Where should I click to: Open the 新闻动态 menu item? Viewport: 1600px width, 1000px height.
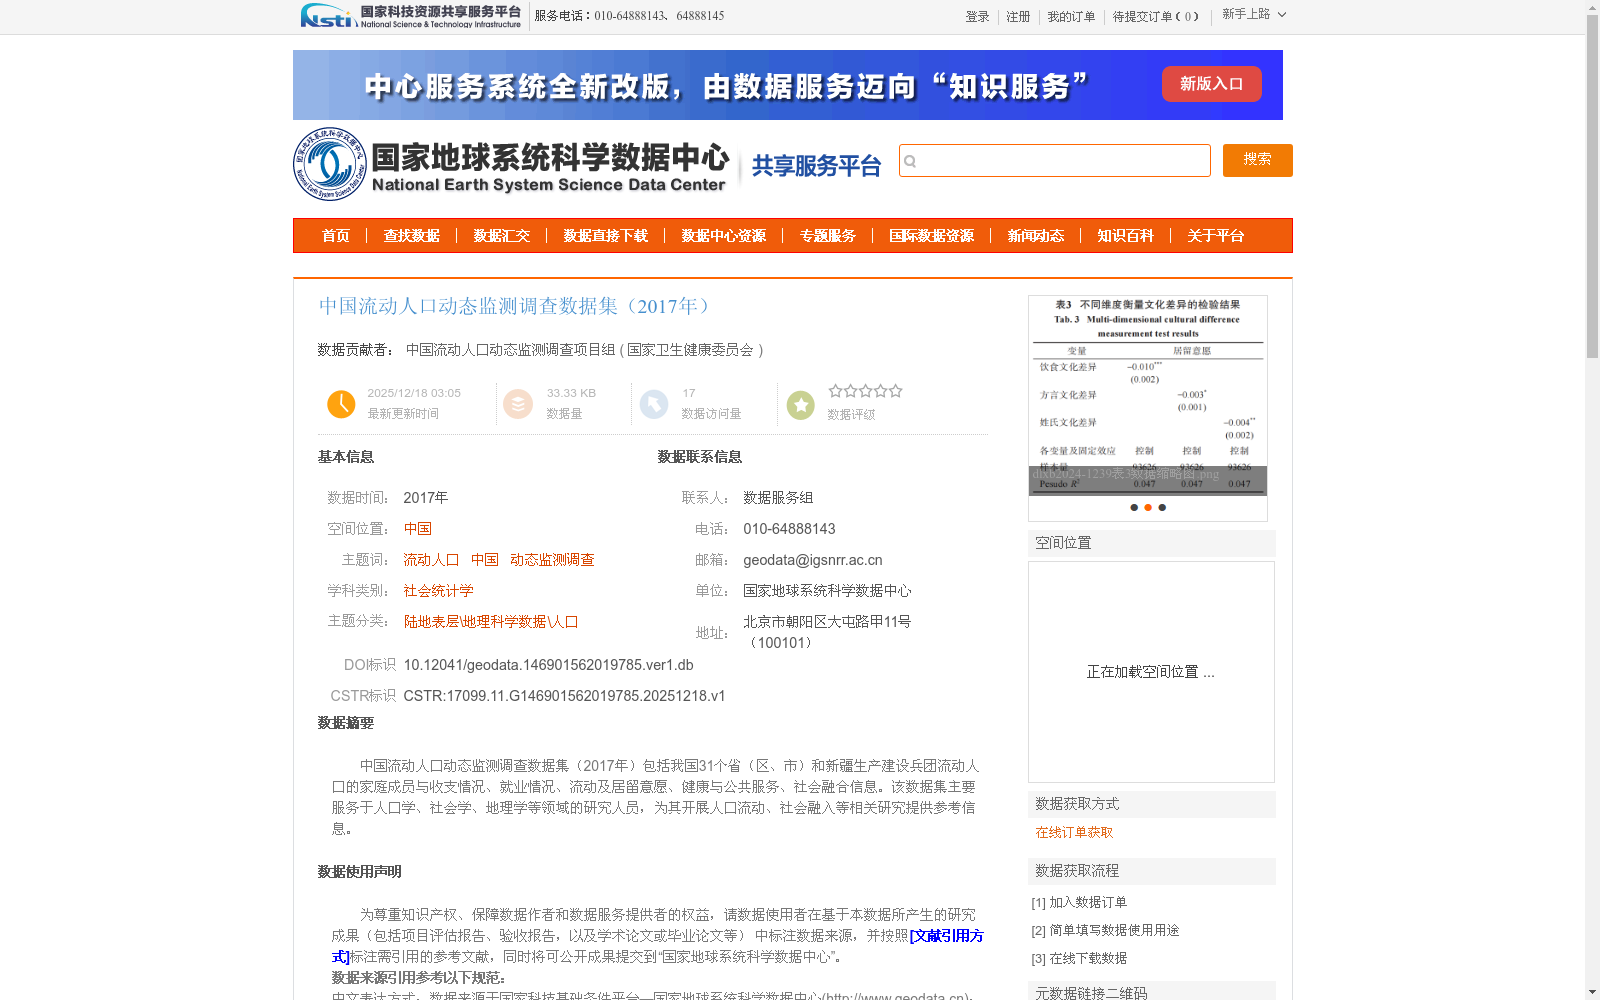[x=1036, y=236]
